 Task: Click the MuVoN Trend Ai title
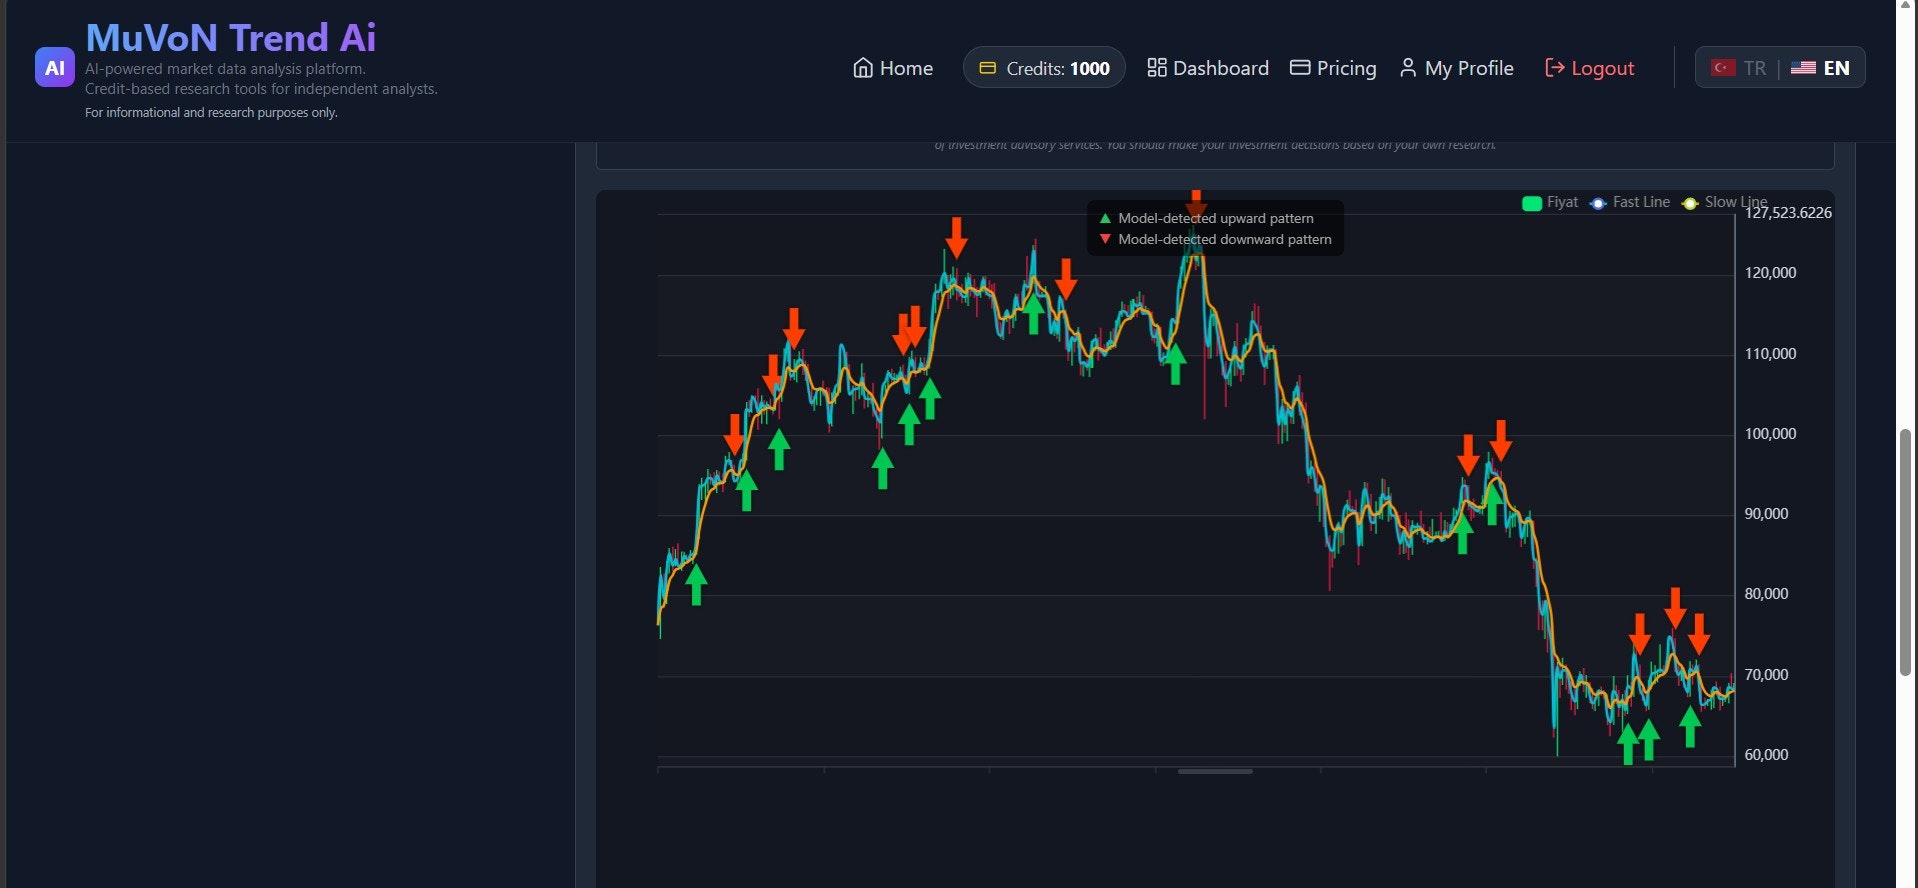pos(231,38)
